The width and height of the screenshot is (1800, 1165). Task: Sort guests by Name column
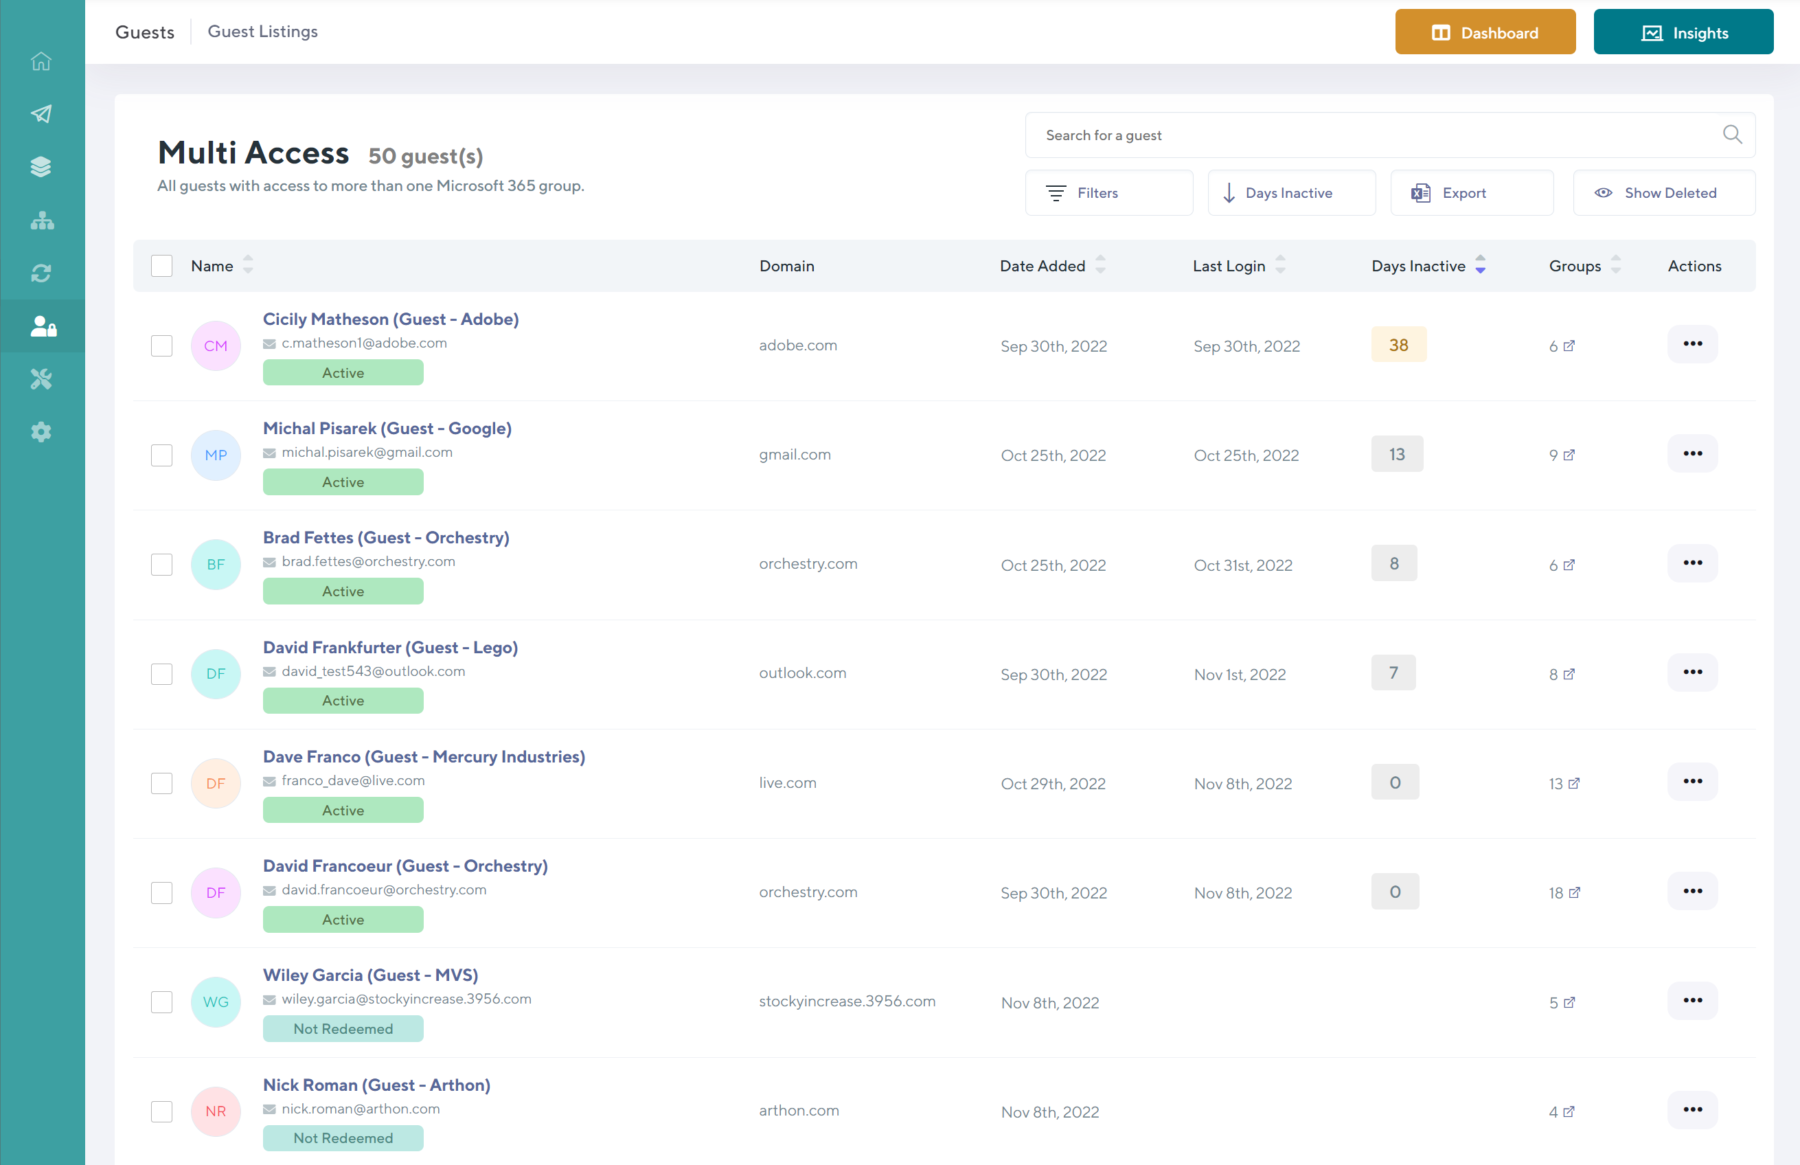[x=247, y=265]
